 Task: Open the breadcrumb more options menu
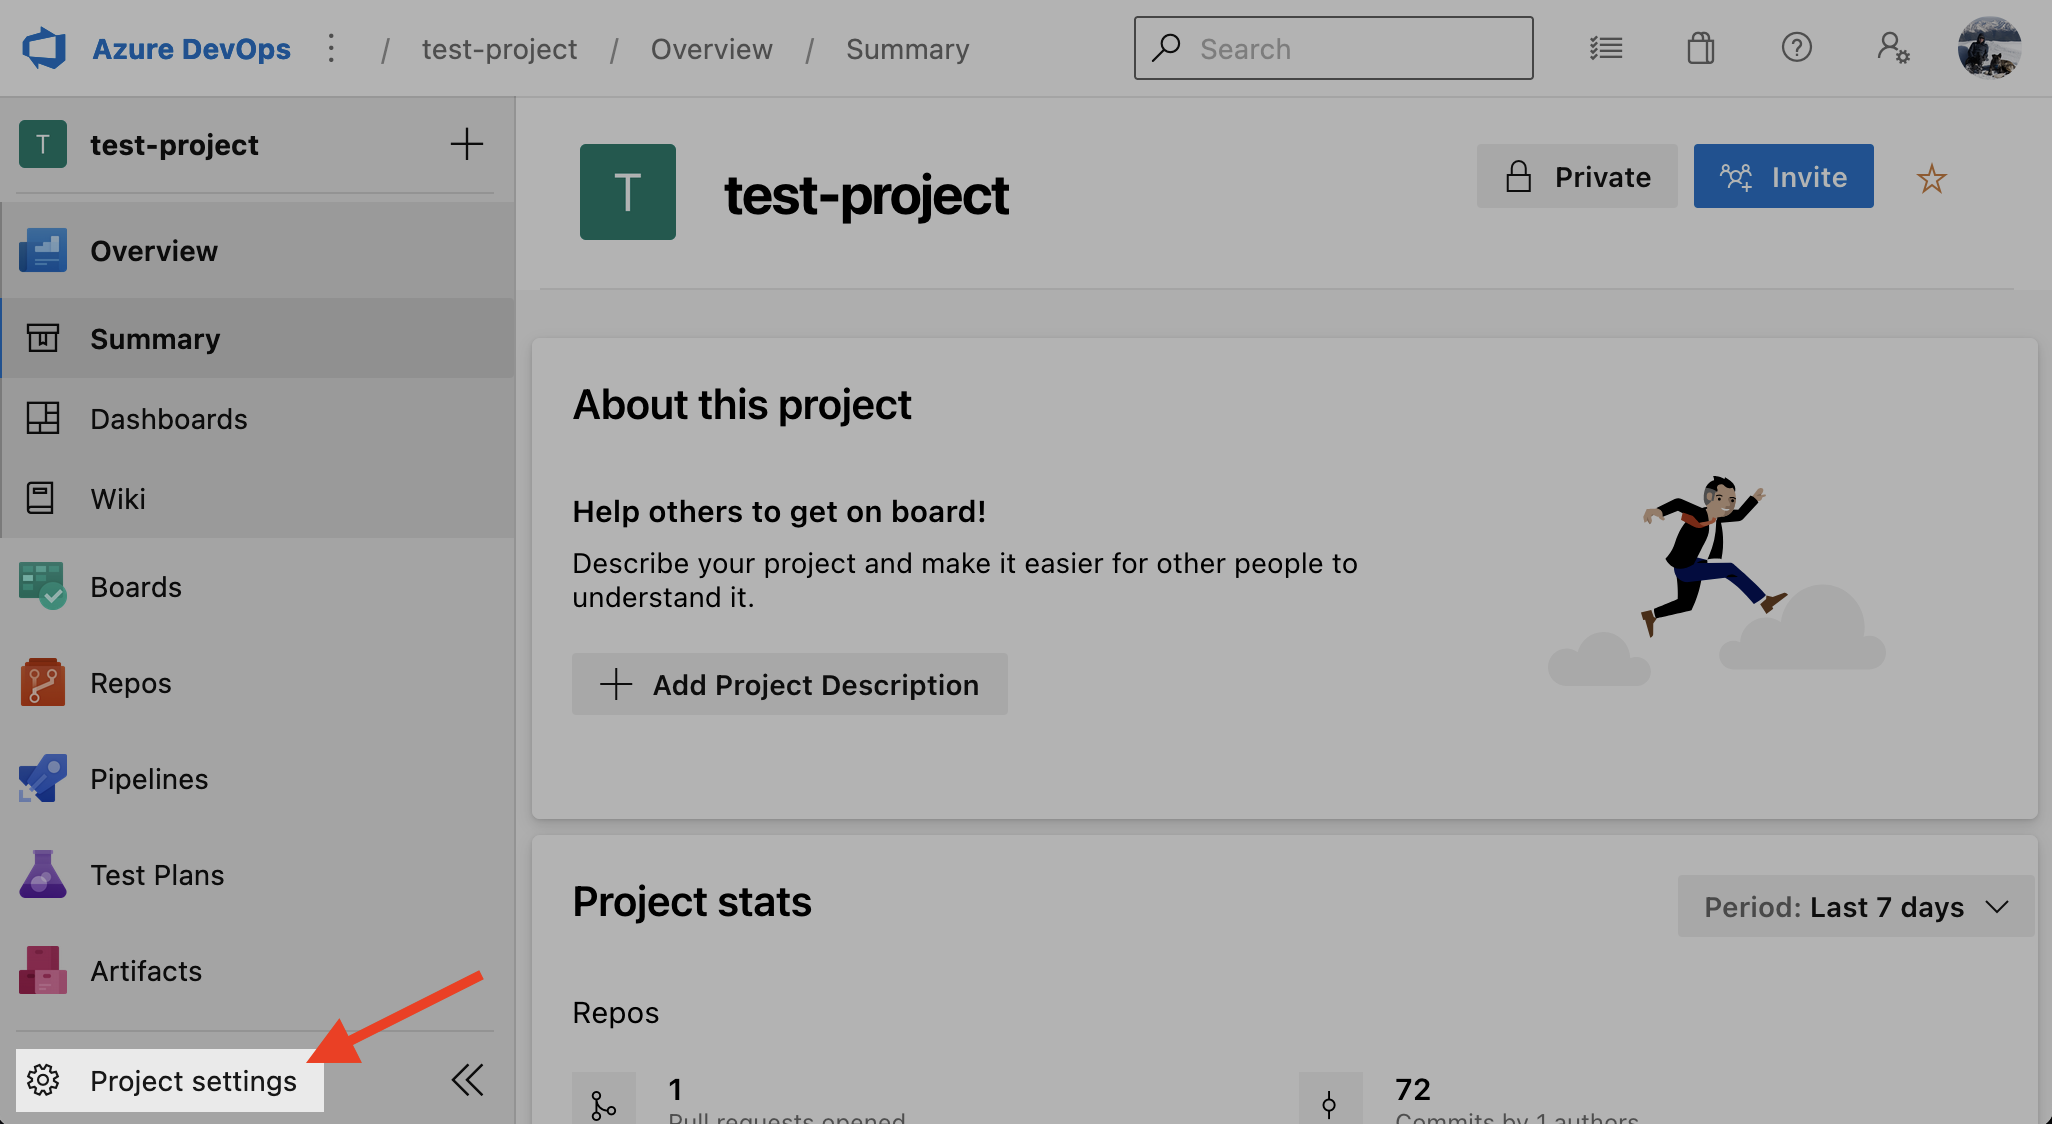point(331,47)
